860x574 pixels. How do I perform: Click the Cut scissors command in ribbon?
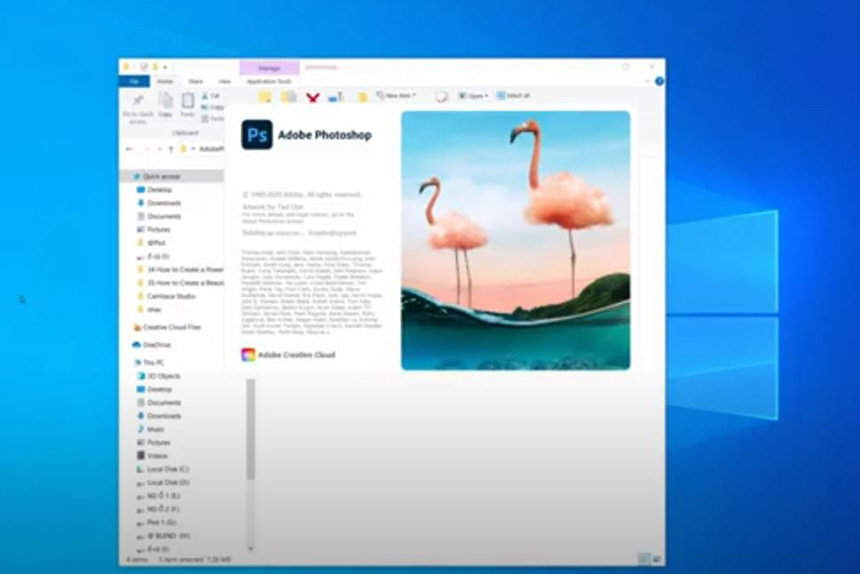(x=211, y=95)
